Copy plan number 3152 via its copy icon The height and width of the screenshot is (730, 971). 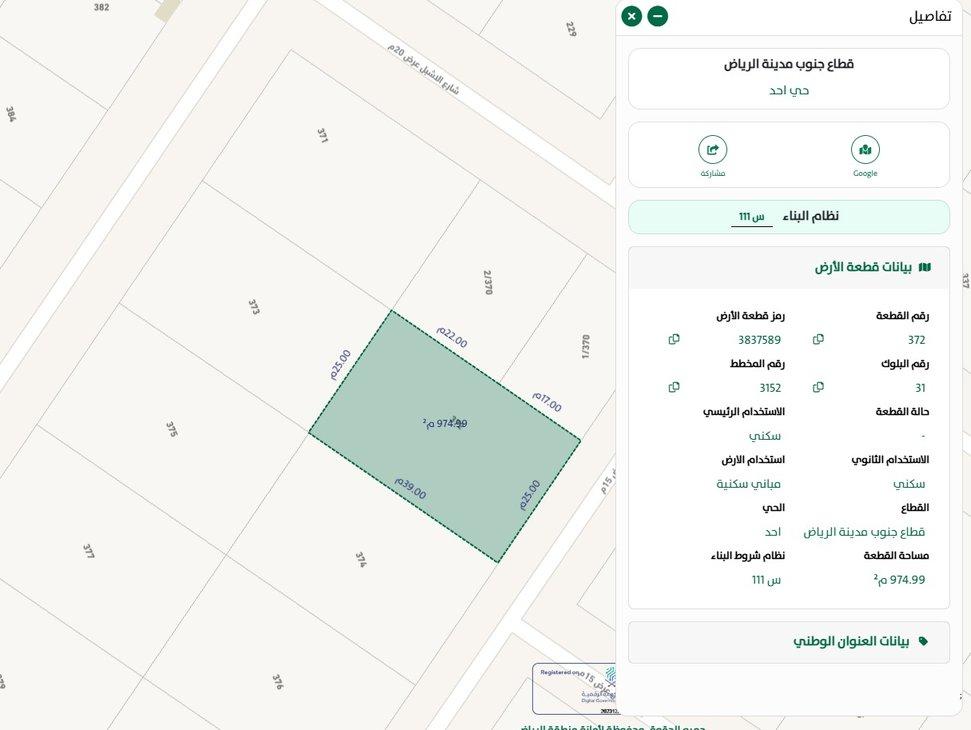click(x=674, y=387)
